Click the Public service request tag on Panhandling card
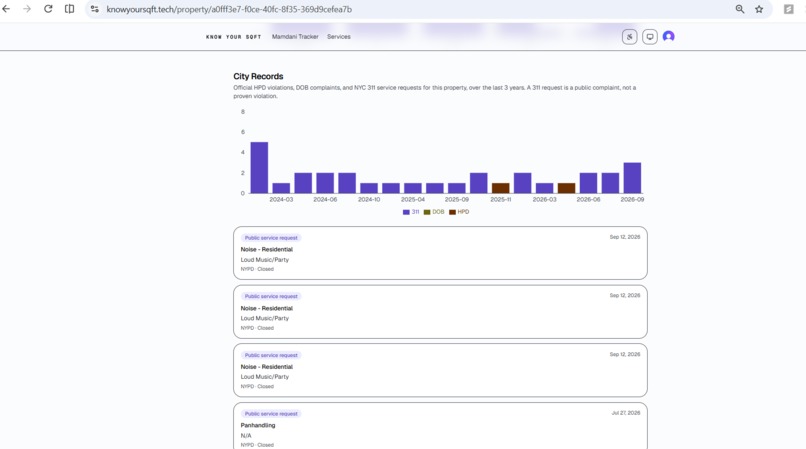 271,414
